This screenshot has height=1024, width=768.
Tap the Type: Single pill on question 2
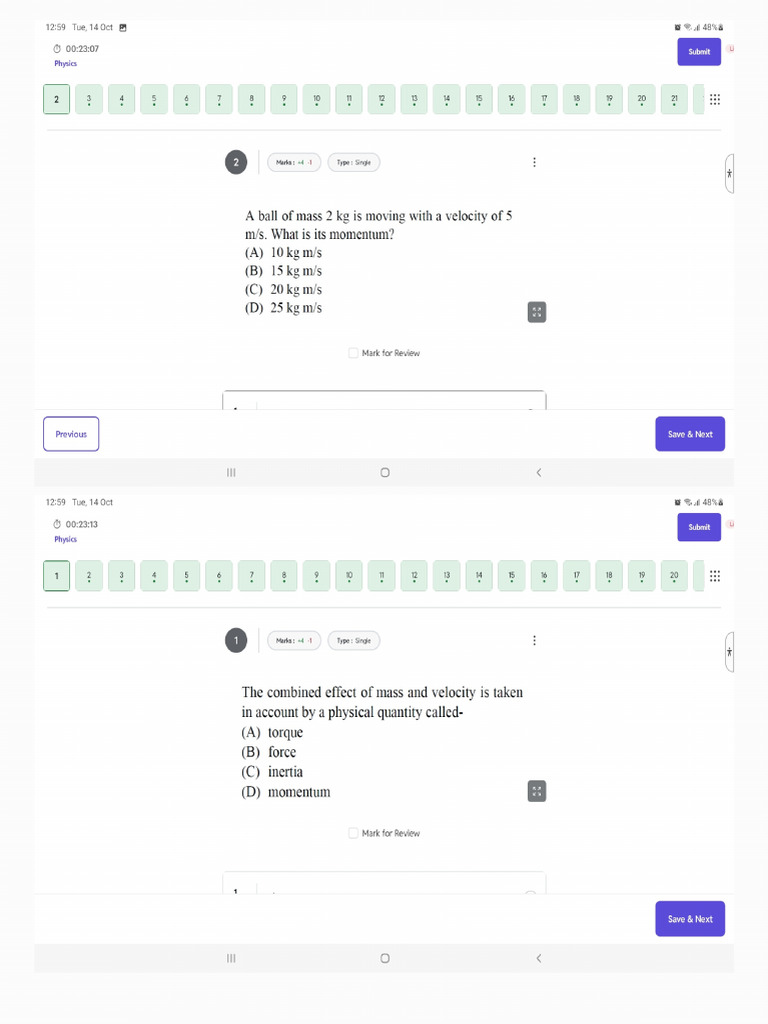353,162
